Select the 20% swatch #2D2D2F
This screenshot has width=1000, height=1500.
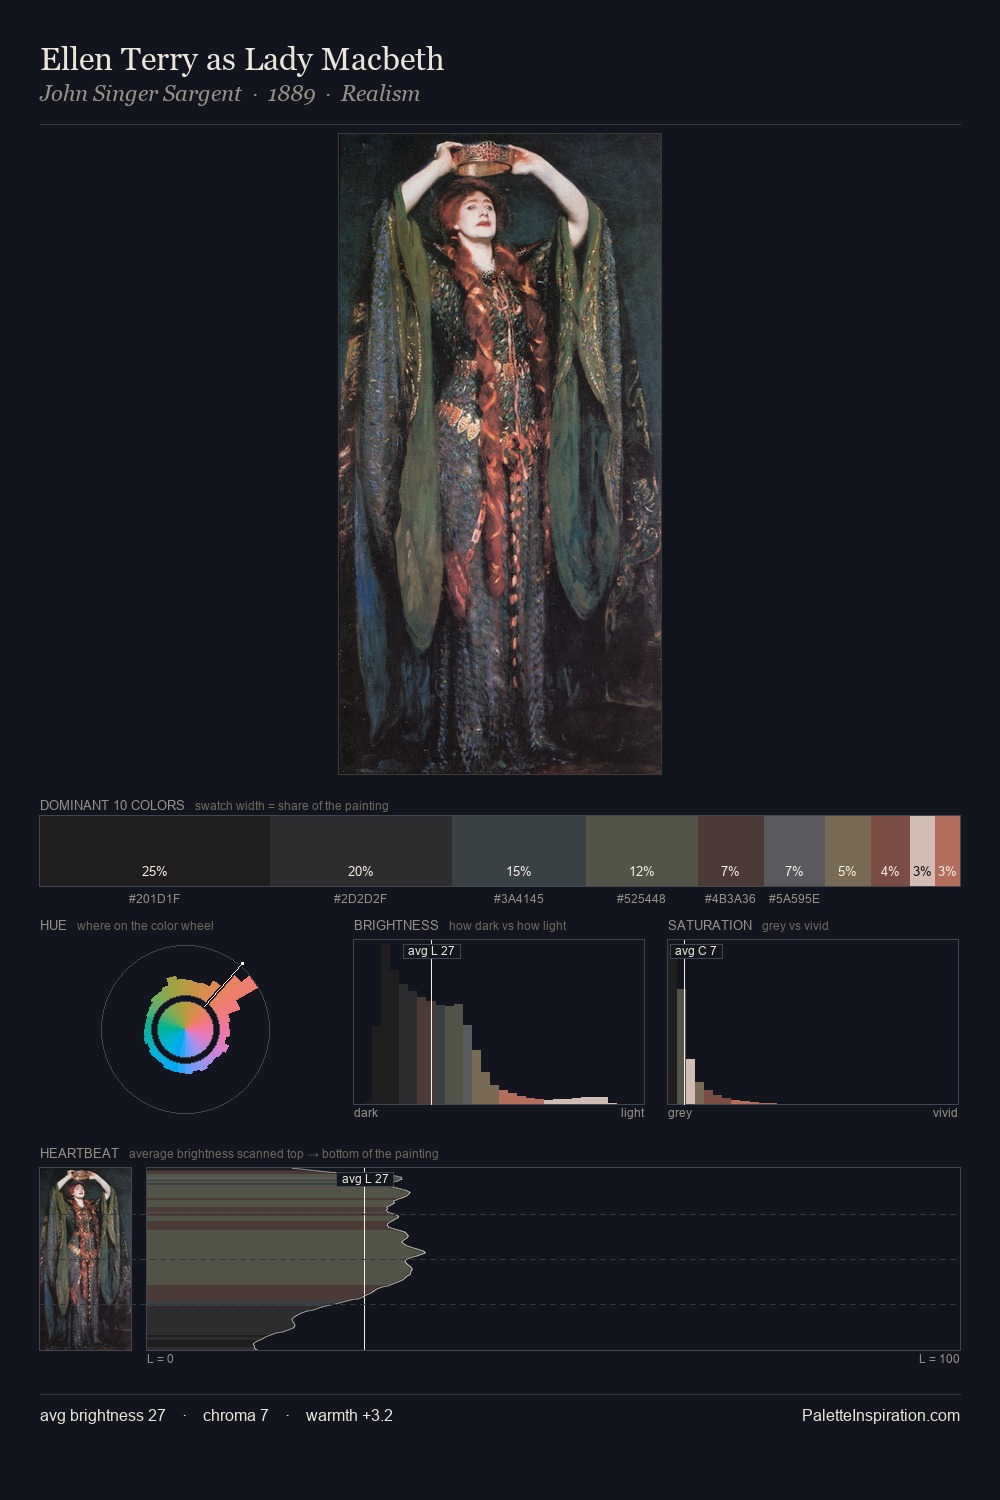(x=361, y=851)
